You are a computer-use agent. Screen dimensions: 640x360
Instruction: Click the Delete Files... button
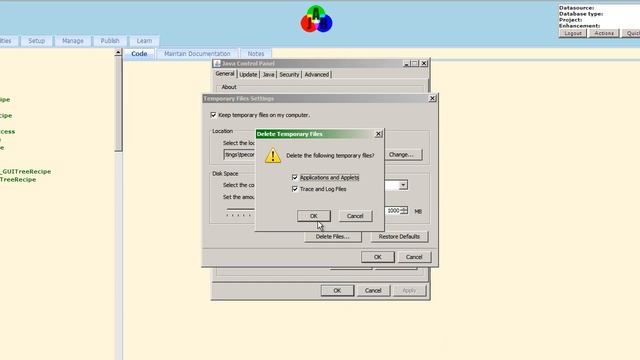(333, 237)
